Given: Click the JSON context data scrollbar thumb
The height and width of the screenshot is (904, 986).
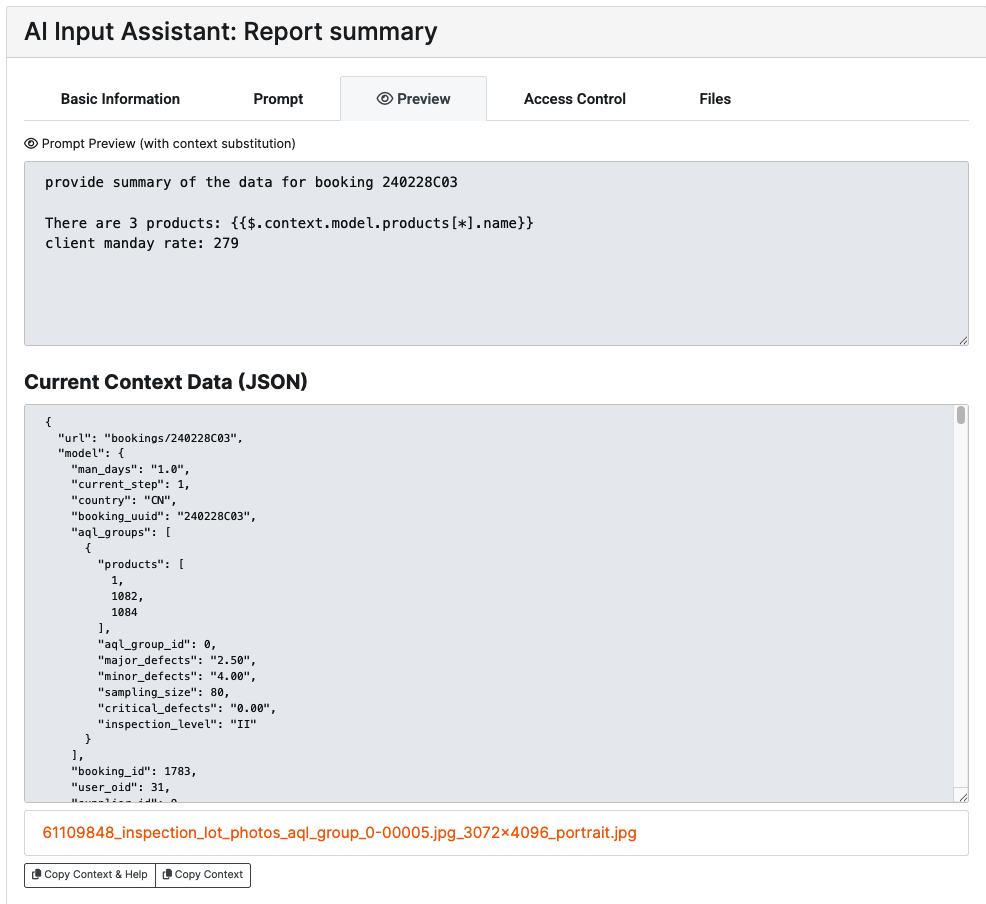Looking at the screenshot, I should (x=961, y=415).
